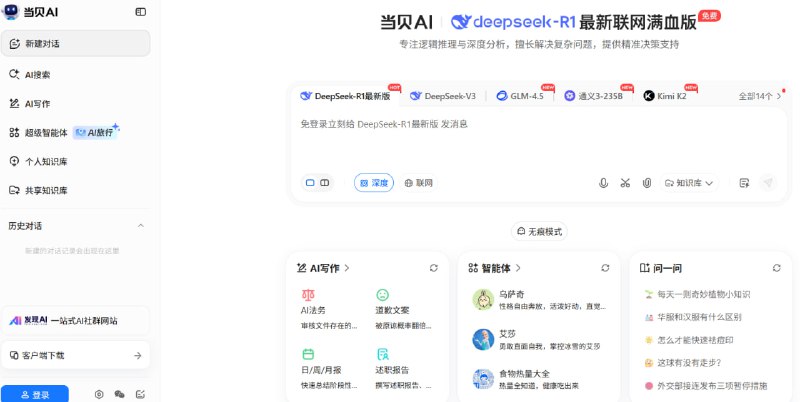Refresh the AI写作 card
800x402 pixels.
pyautogui.click(x=434, y=268)
